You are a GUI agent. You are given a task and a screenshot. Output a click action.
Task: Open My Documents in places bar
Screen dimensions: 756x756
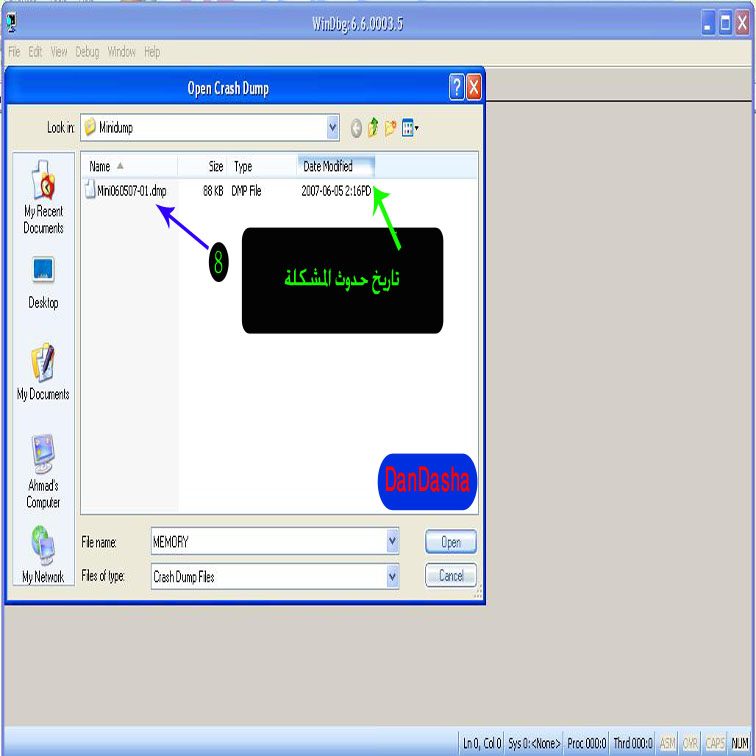[43, 372]
